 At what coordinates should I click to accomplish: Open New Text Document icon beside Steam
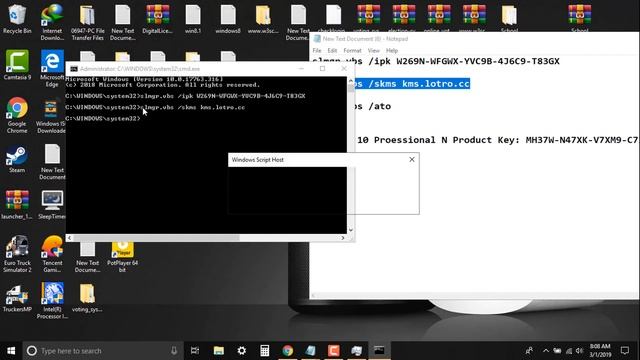click(x=52, y=162)
